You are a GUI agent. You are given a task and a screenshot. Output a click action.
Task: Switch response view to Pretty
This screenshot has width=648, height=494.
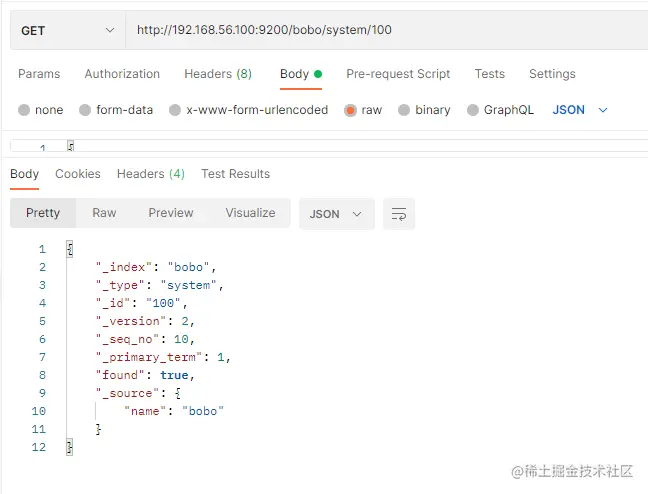[x=43, y=213]
